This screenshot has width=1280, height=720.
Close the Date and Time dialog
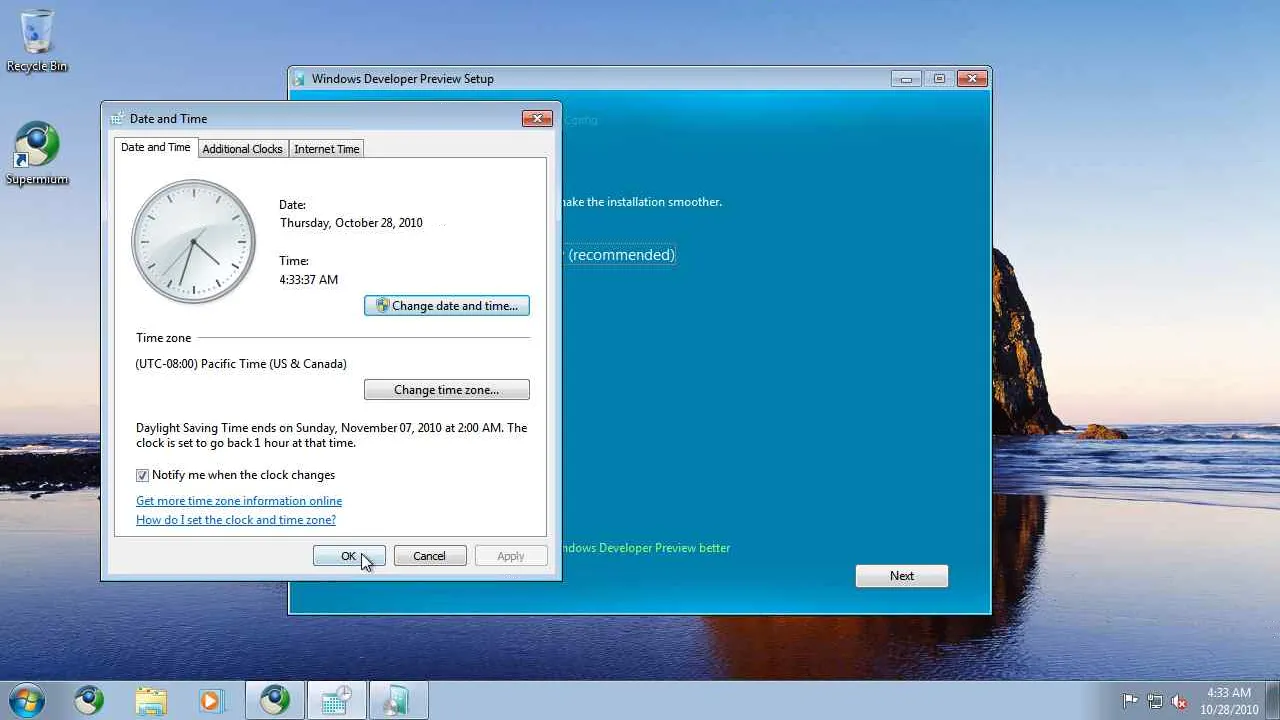537,118
